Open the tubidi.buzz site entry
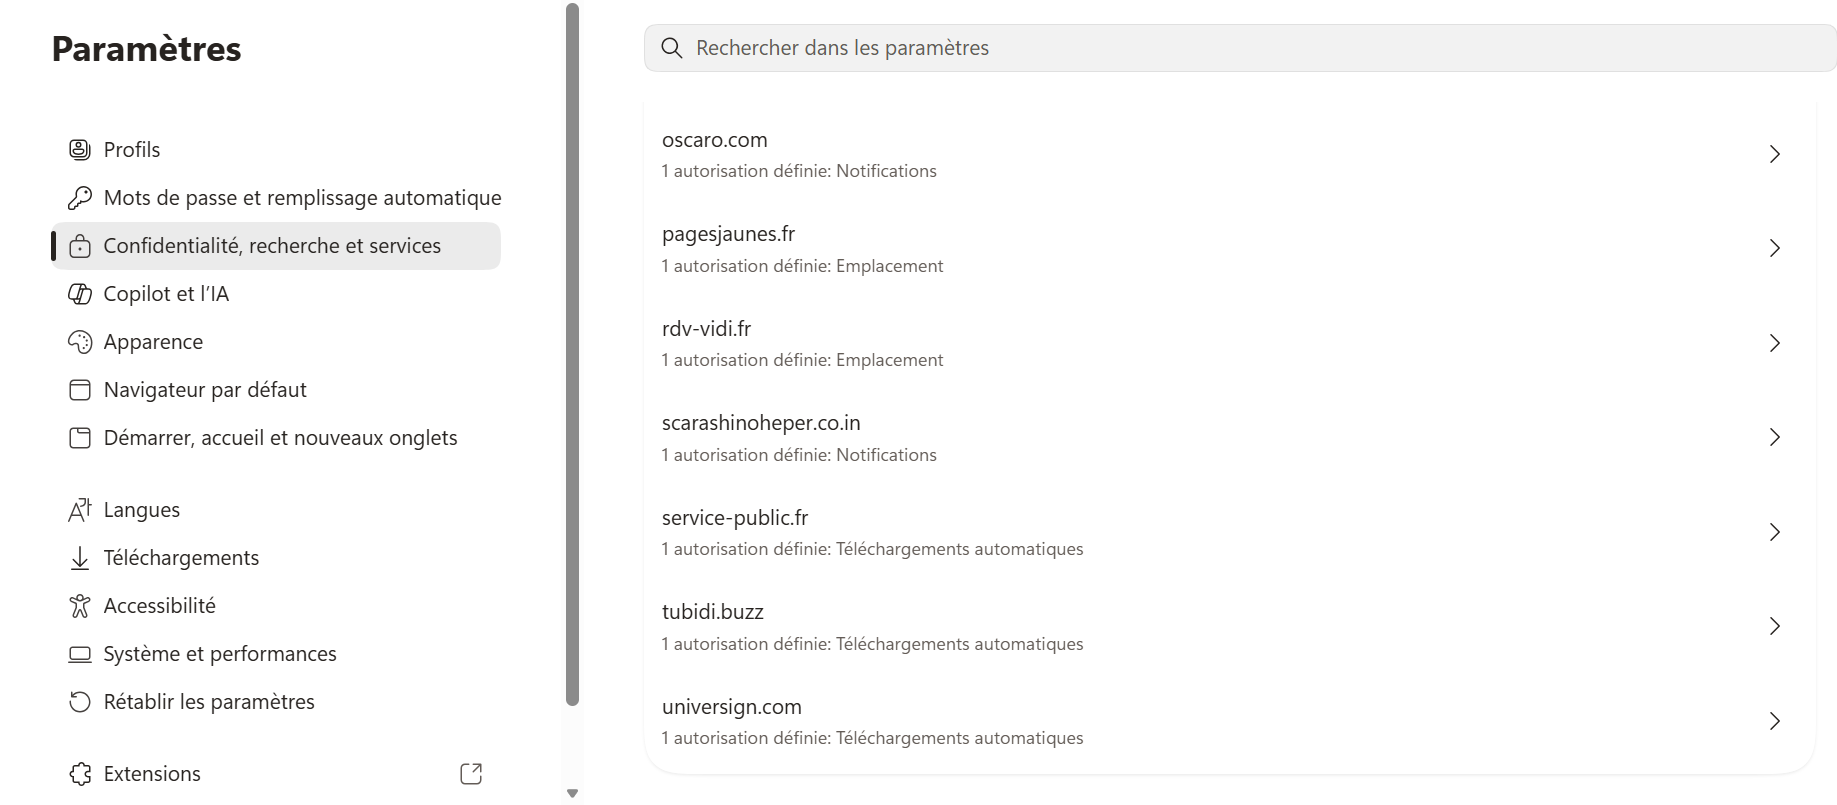This screenshot has height=805, width=1837. point(1229,627)
